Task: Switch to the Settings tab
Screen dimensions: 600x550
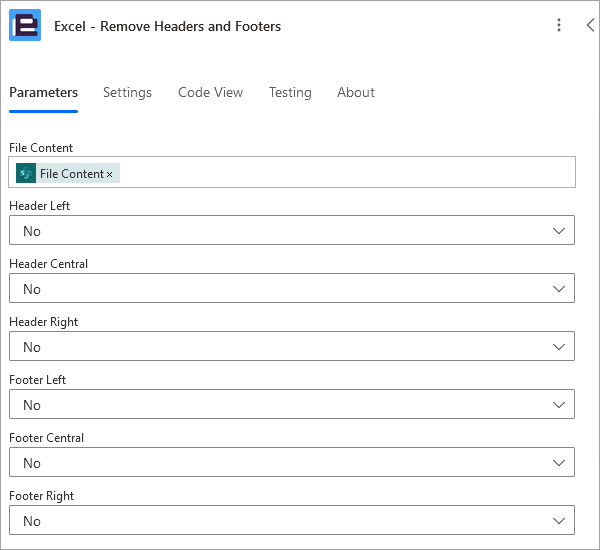Action: [x=127, y=92]
